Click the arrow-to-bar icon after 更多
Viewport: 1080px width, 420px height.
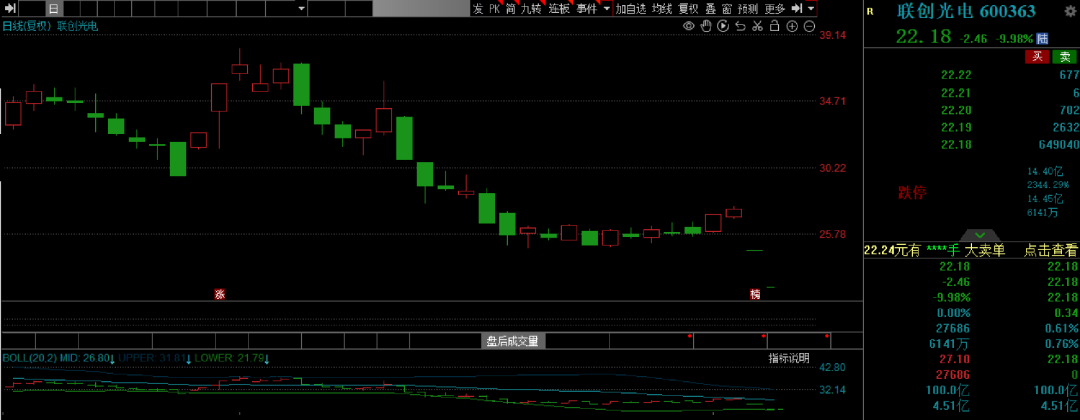point(797,8)
